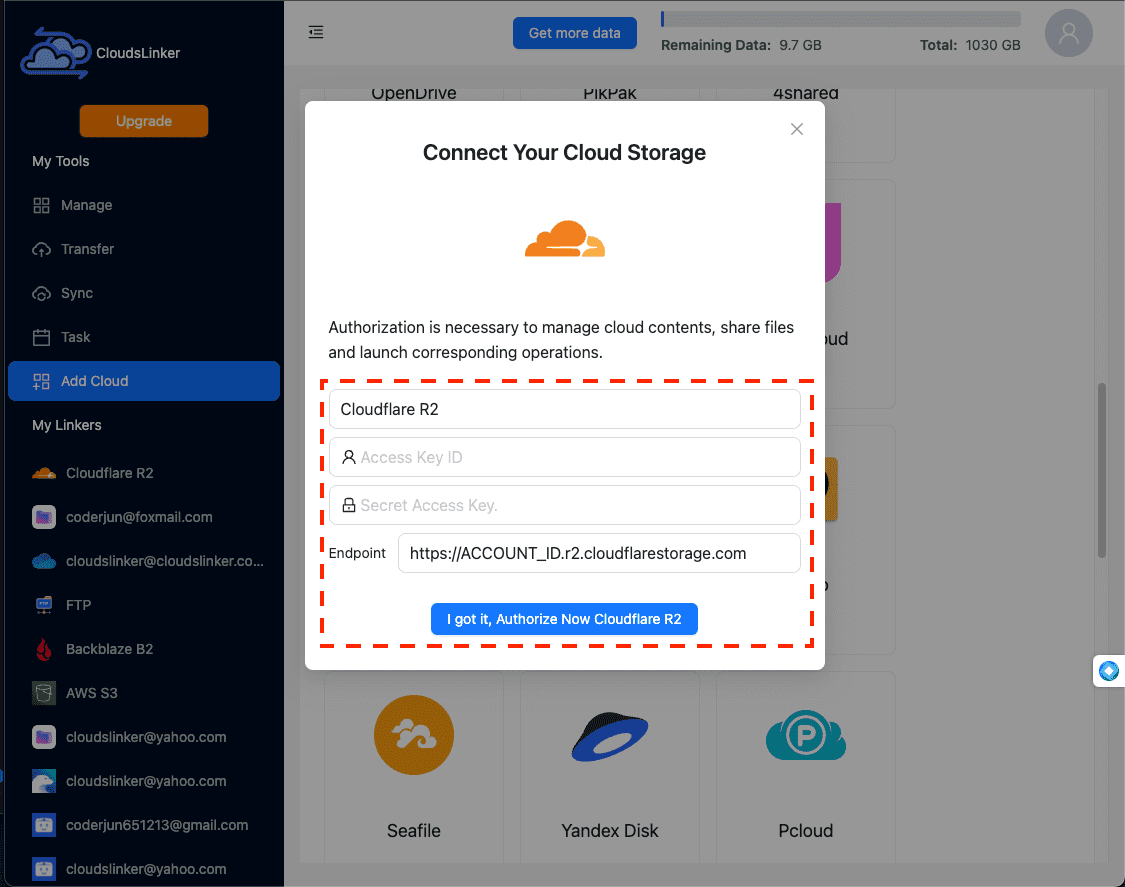Click Total: 1030 GB text
This screenshot has height=887, width=1125.
[x=970, y=45]
